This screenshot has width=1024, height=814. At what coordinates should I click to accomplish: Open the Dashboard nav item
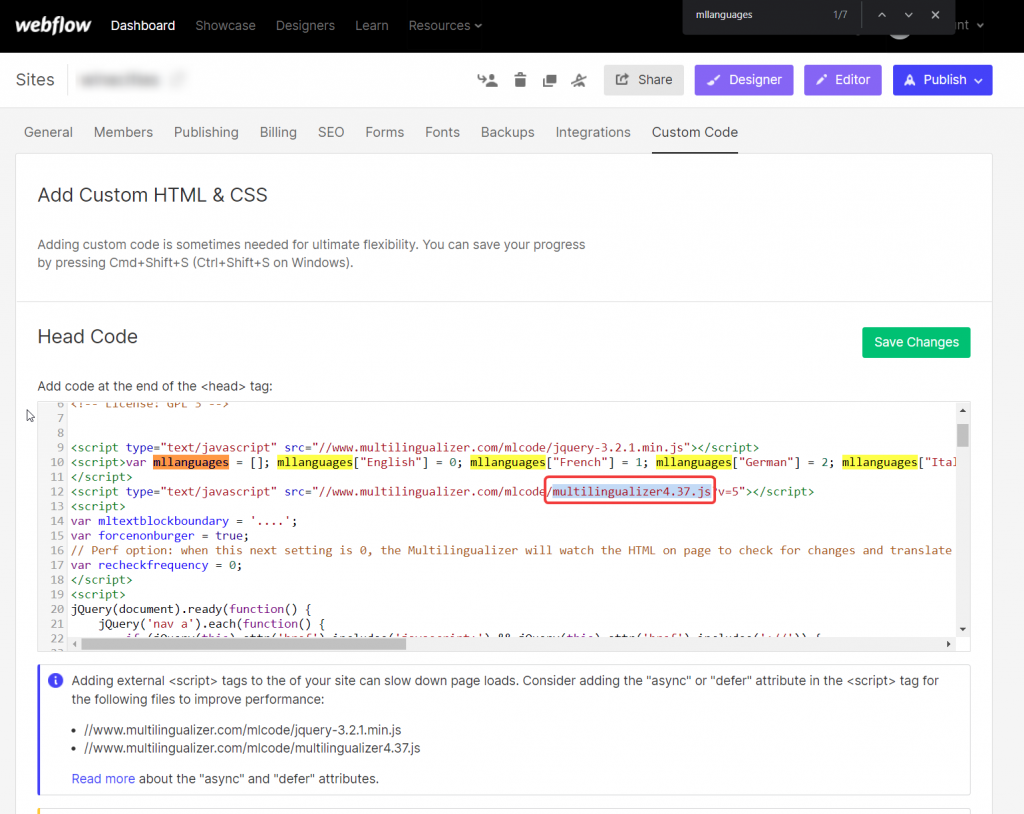143,25
